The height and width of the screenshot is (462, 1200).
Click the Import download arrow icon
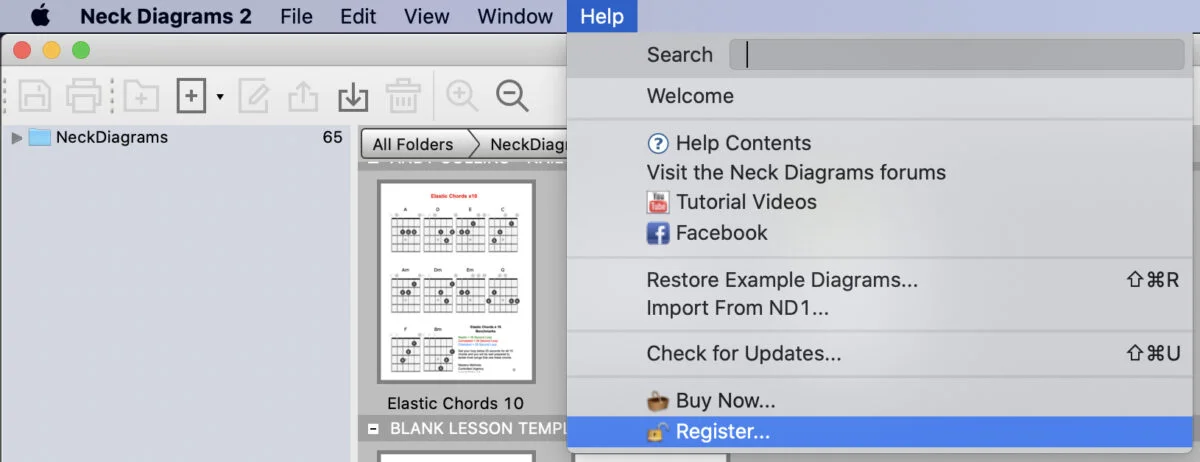[x=352, y=96]
